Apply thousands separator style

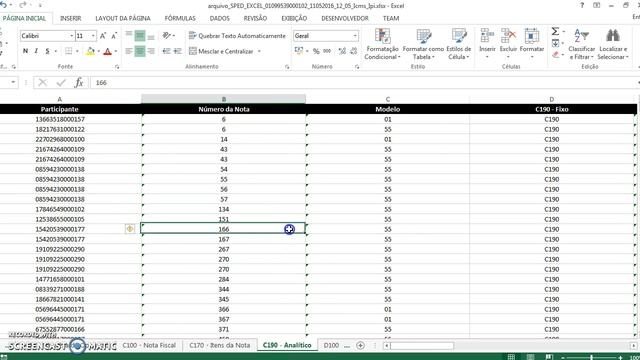click(327, 51)
